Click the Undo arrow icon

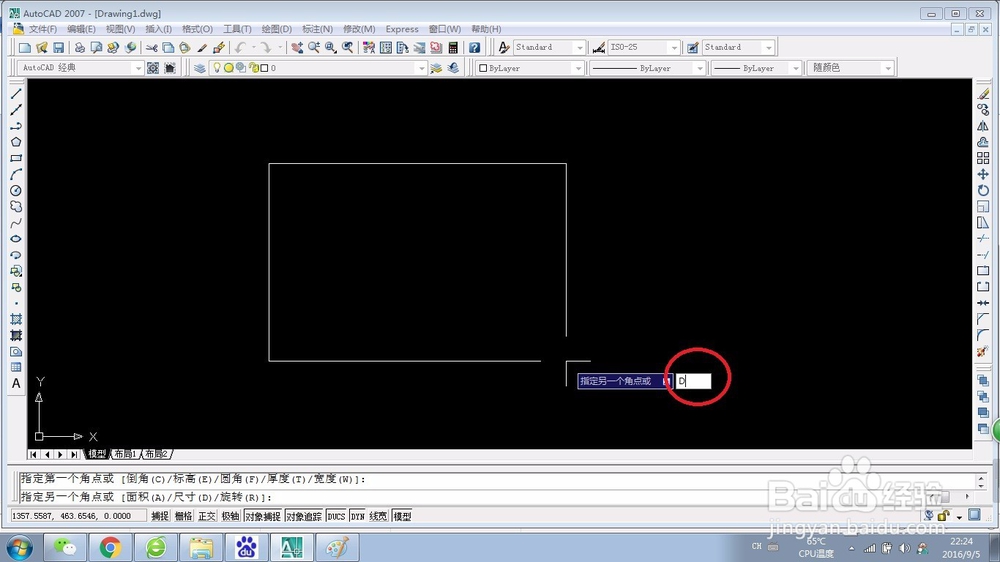240,47
